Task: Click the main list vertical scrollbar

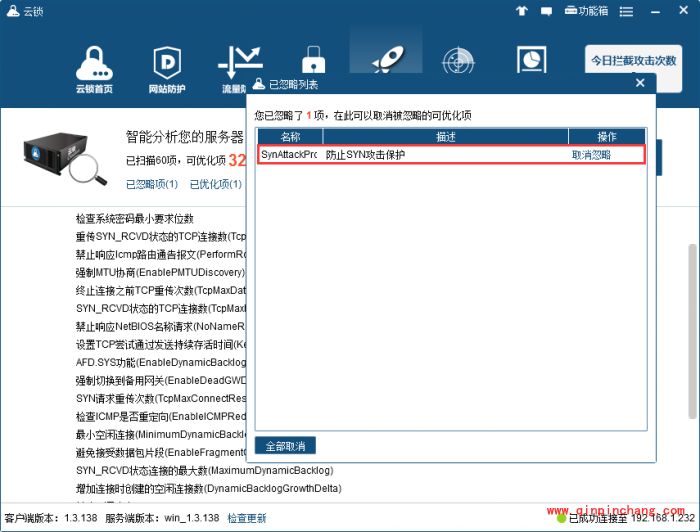Action: (692, 330)
